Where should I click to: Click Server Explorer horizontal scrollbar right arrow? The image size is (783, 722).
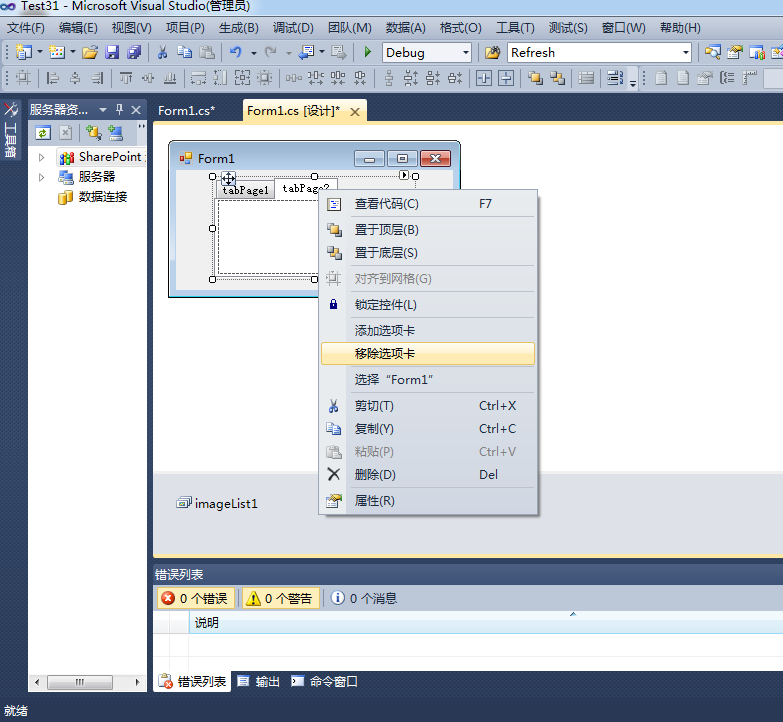pyautogui.click(x=137, y=682)
